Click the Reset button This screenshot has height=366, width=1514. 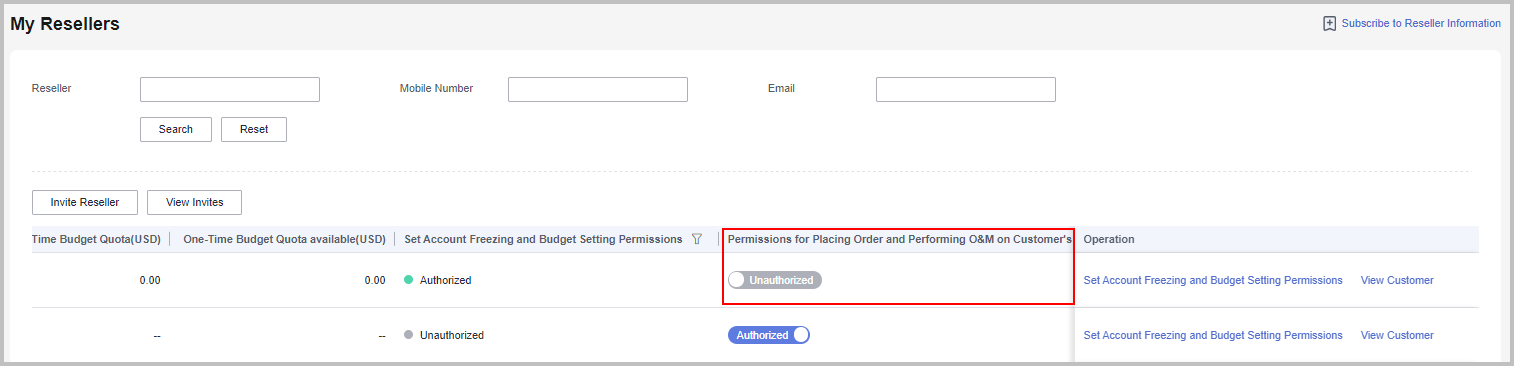tap(254, 129)
